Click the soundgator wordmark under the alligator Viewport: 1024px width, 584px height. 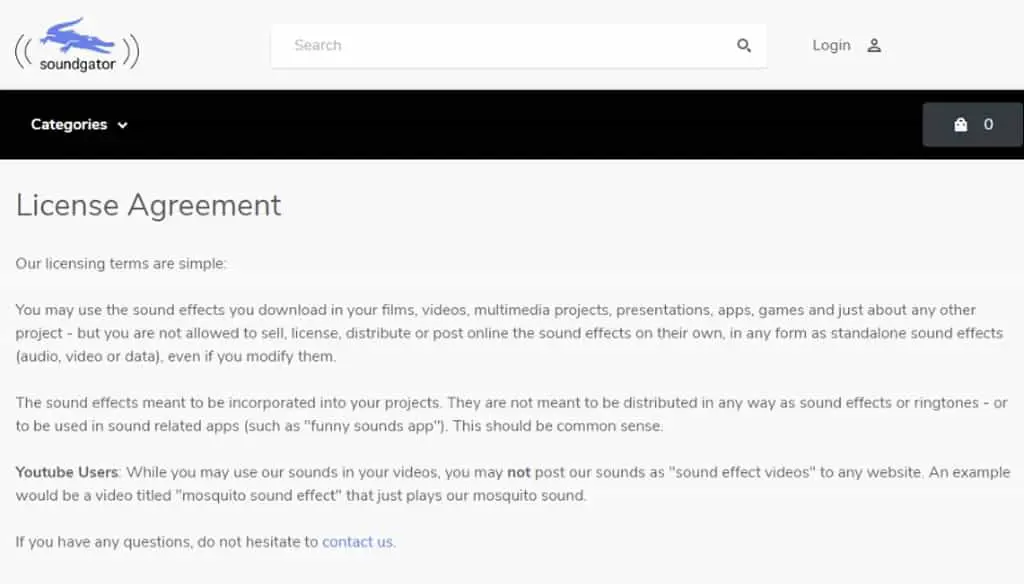77,64
